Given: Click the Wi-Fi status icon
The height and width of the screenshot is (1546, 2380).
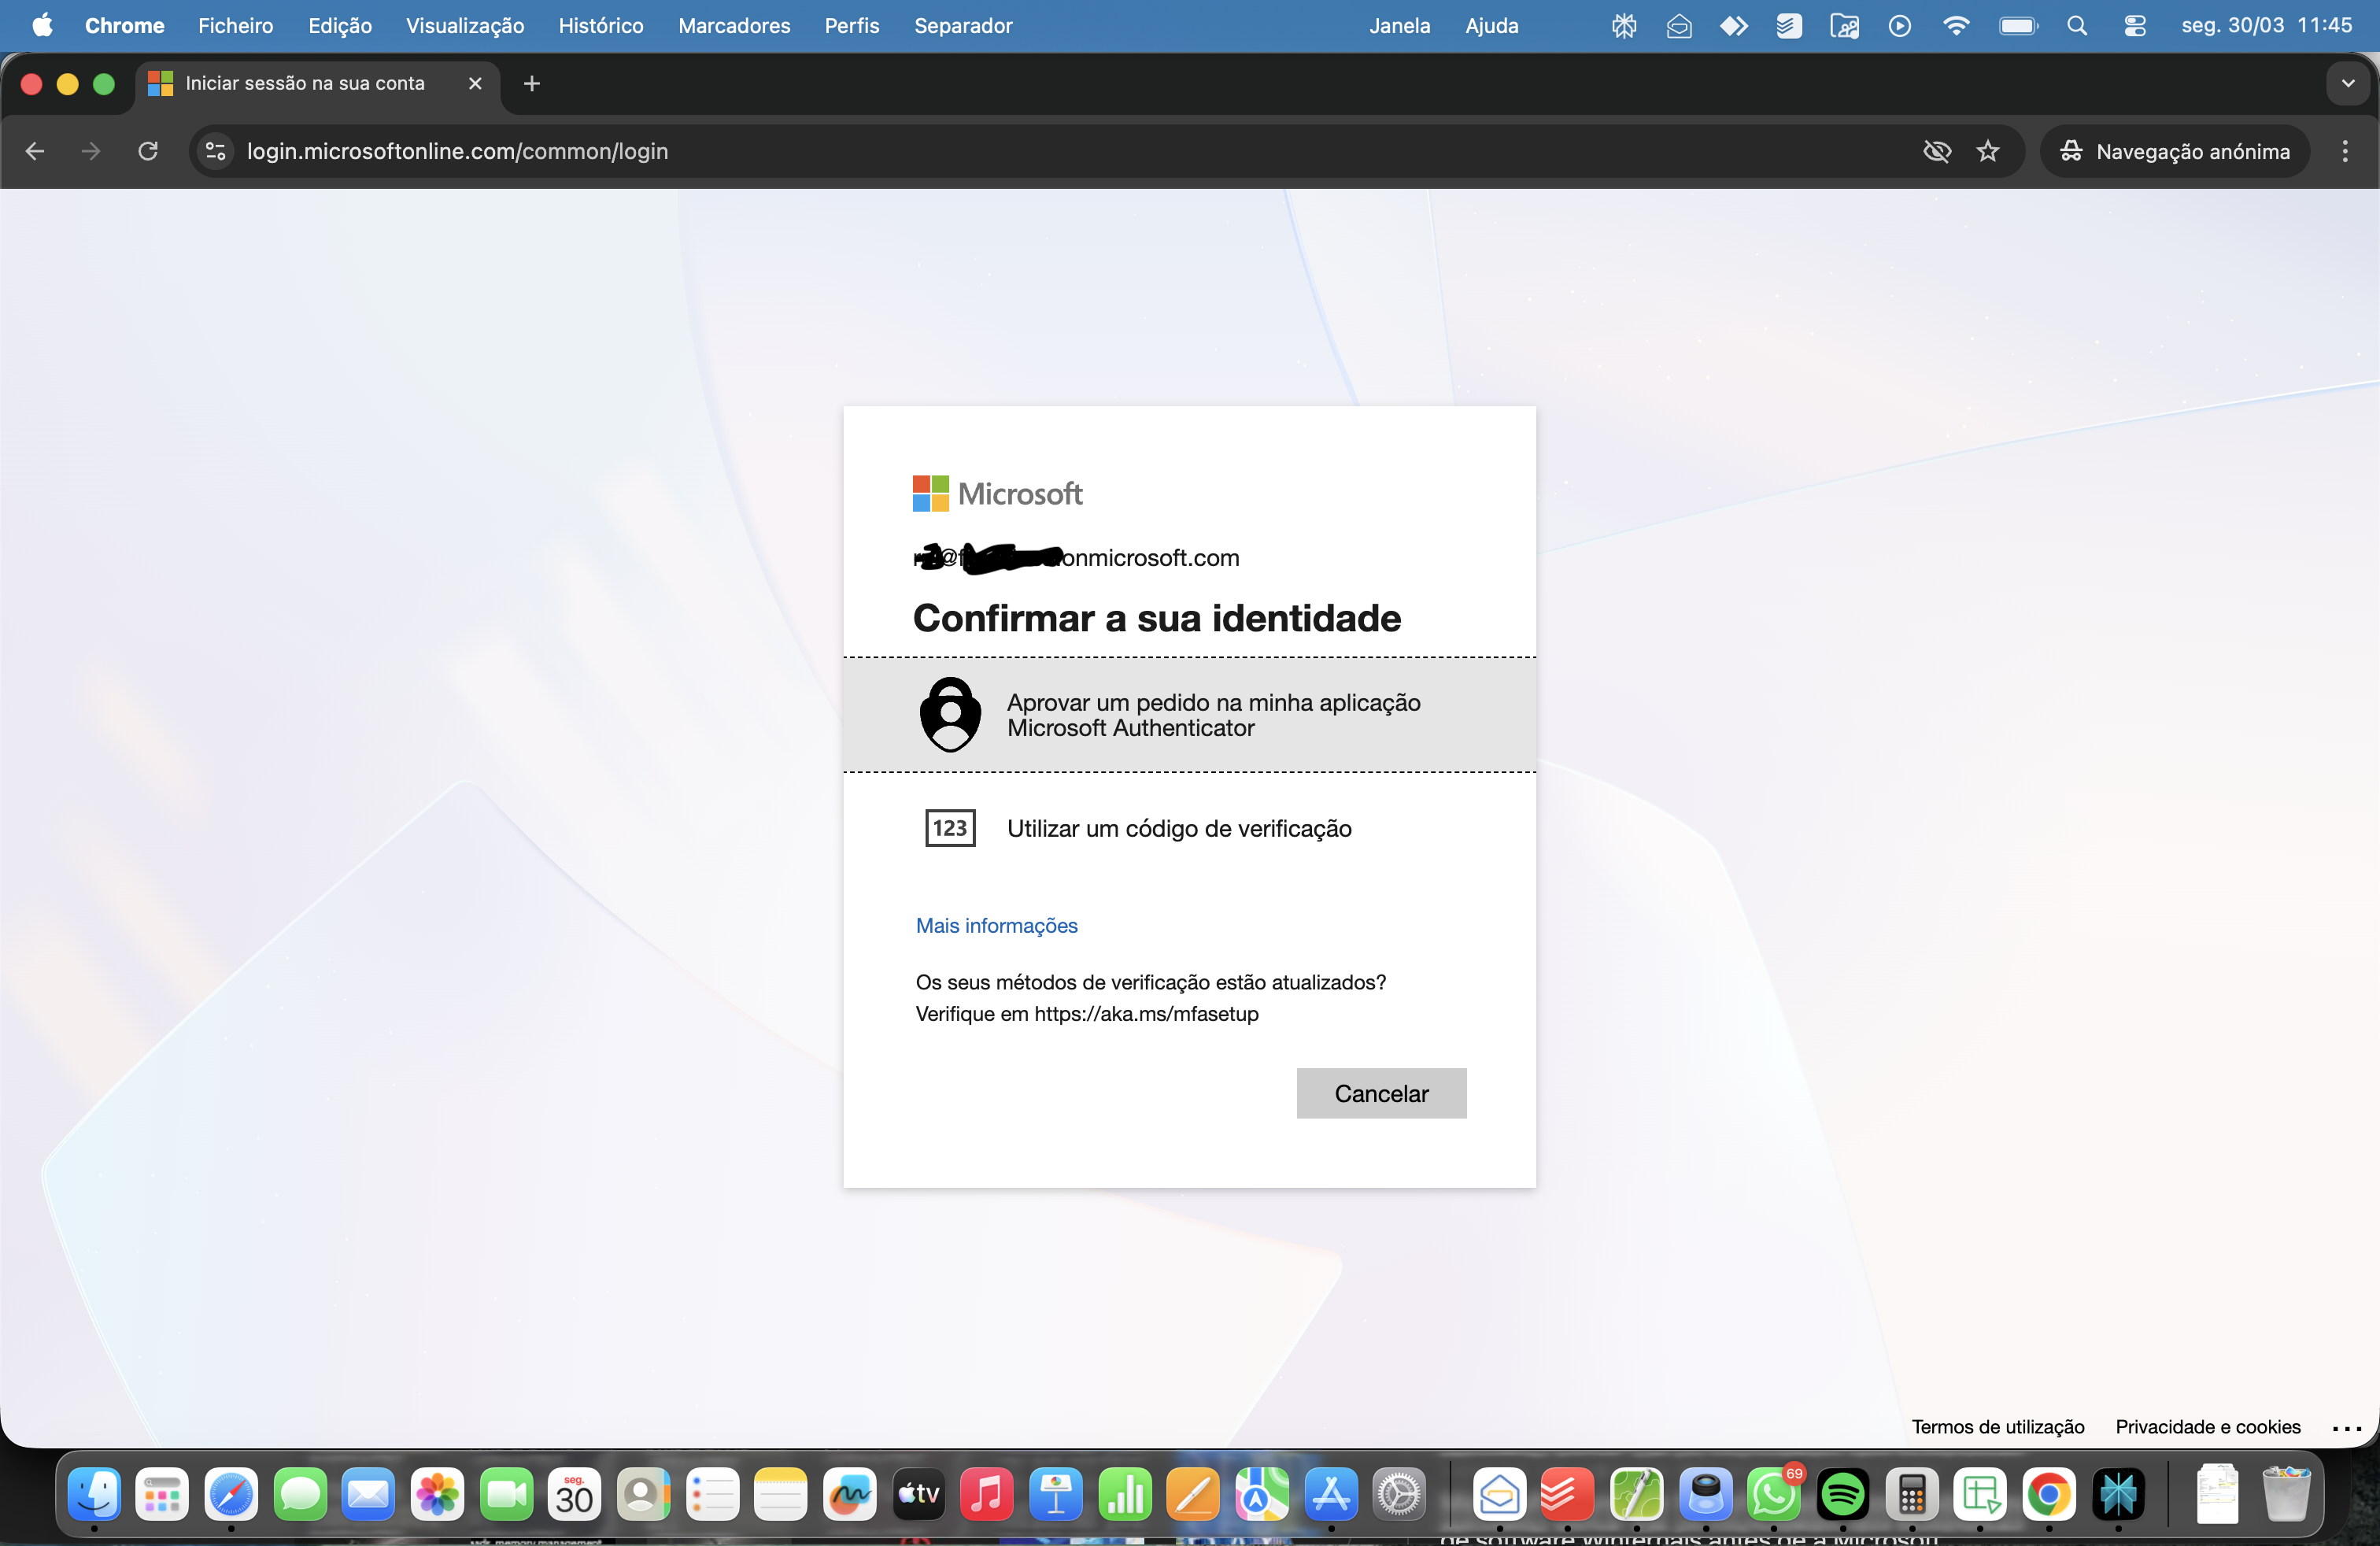Looking at the screenshot, I should [1956, 26].
